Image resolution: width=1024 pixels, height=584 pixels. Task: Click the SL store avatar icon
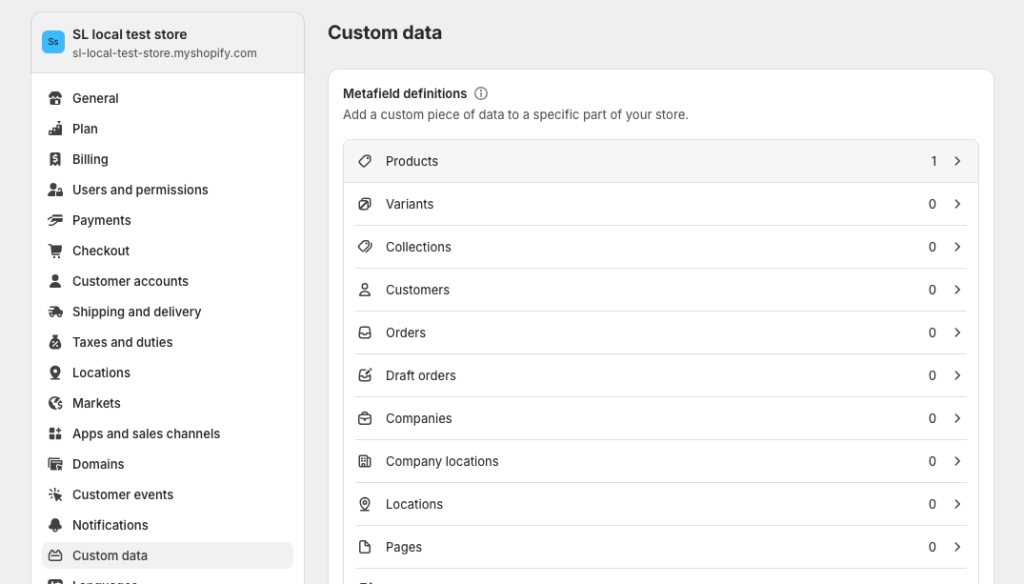53,42
